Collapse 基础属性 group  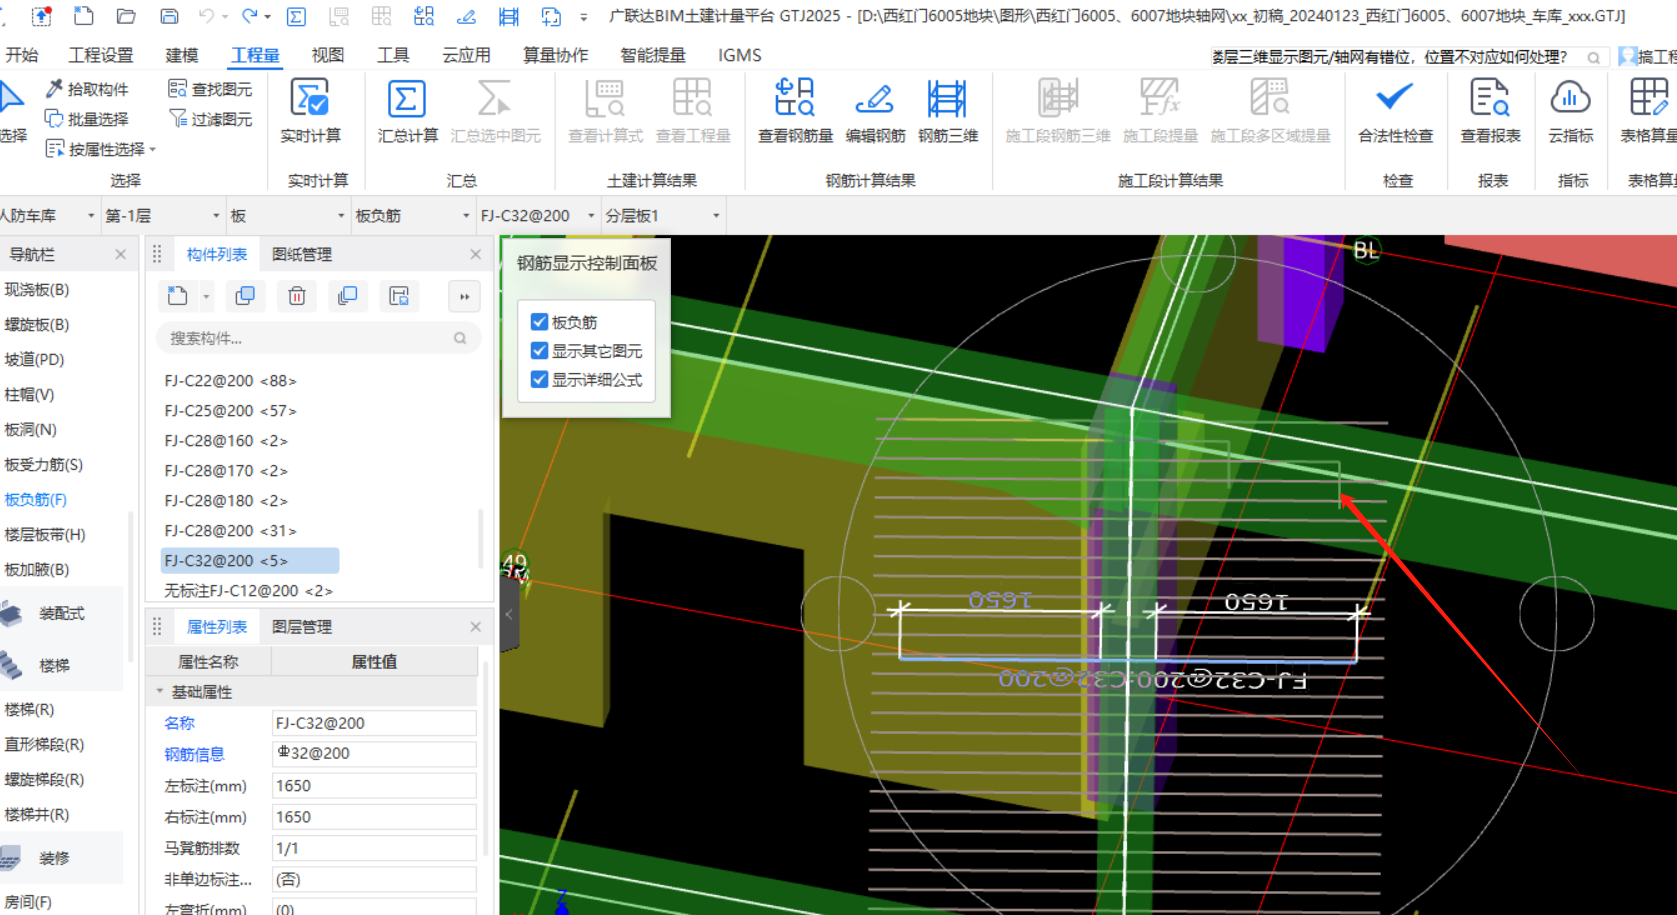point(159,692)
